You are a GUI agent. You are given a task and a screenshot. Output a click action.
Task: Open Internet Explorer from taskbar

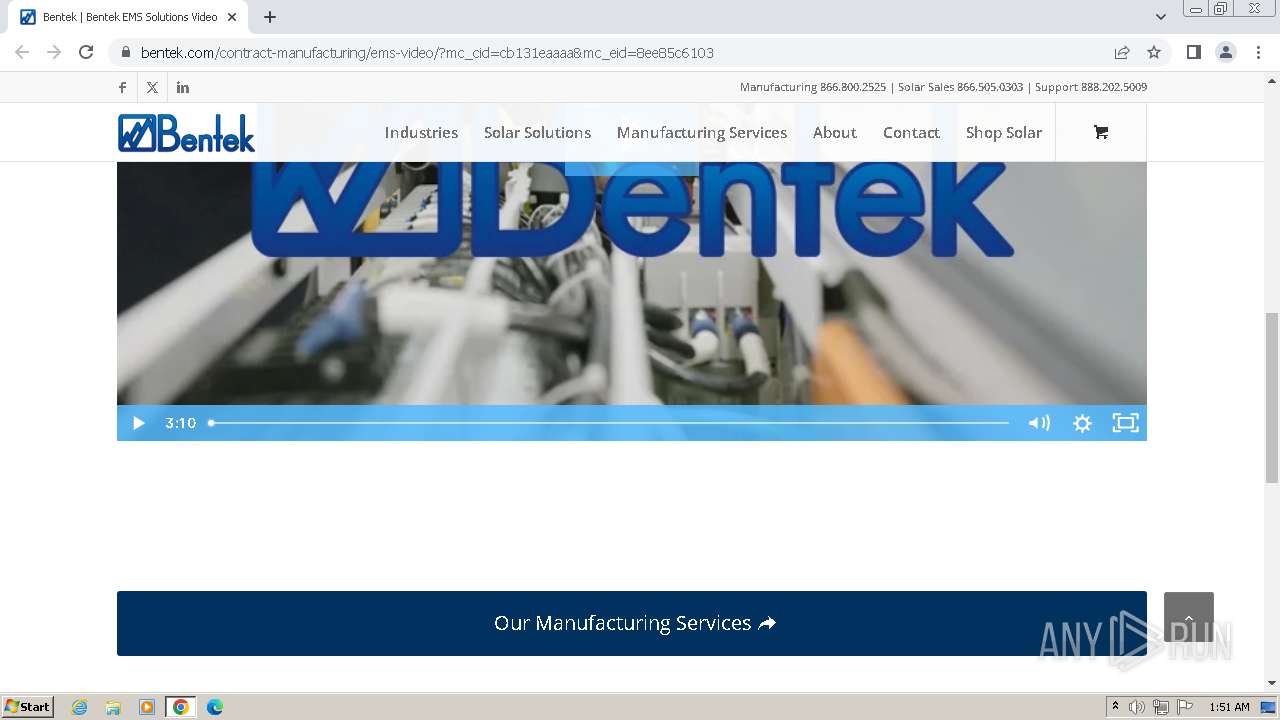point(80,707)
